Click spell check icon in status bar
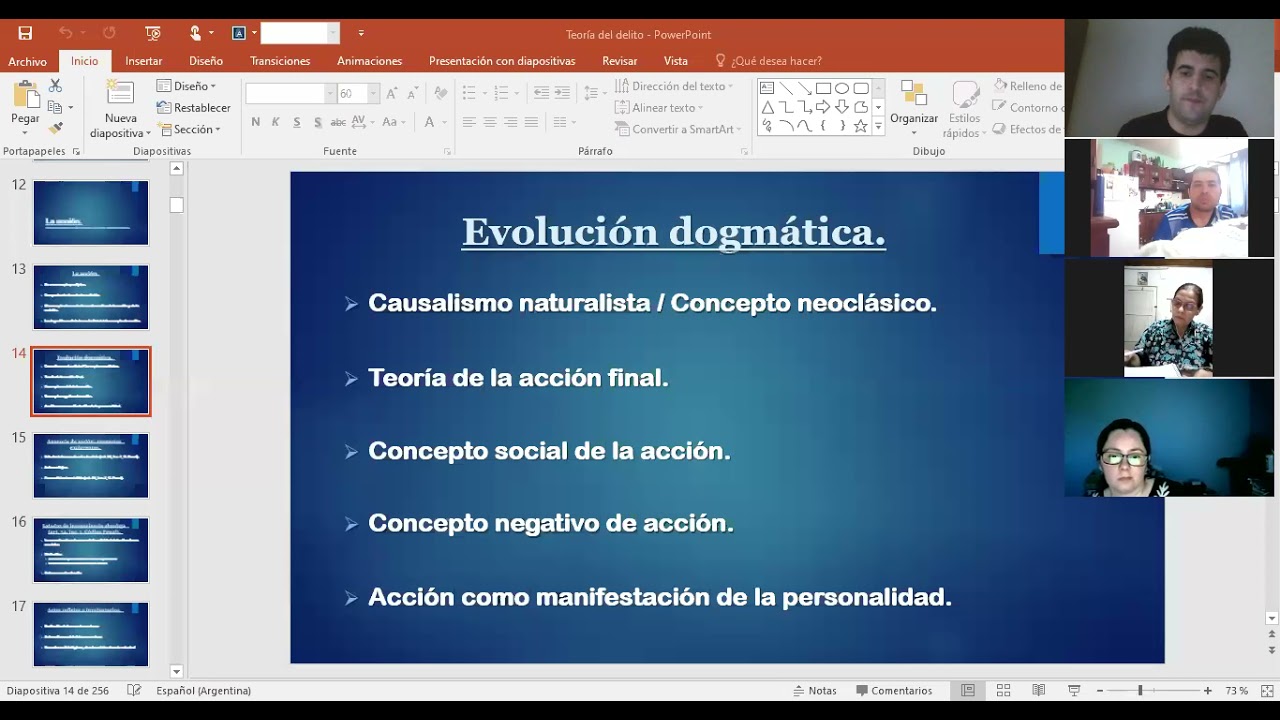 [135, 691]
